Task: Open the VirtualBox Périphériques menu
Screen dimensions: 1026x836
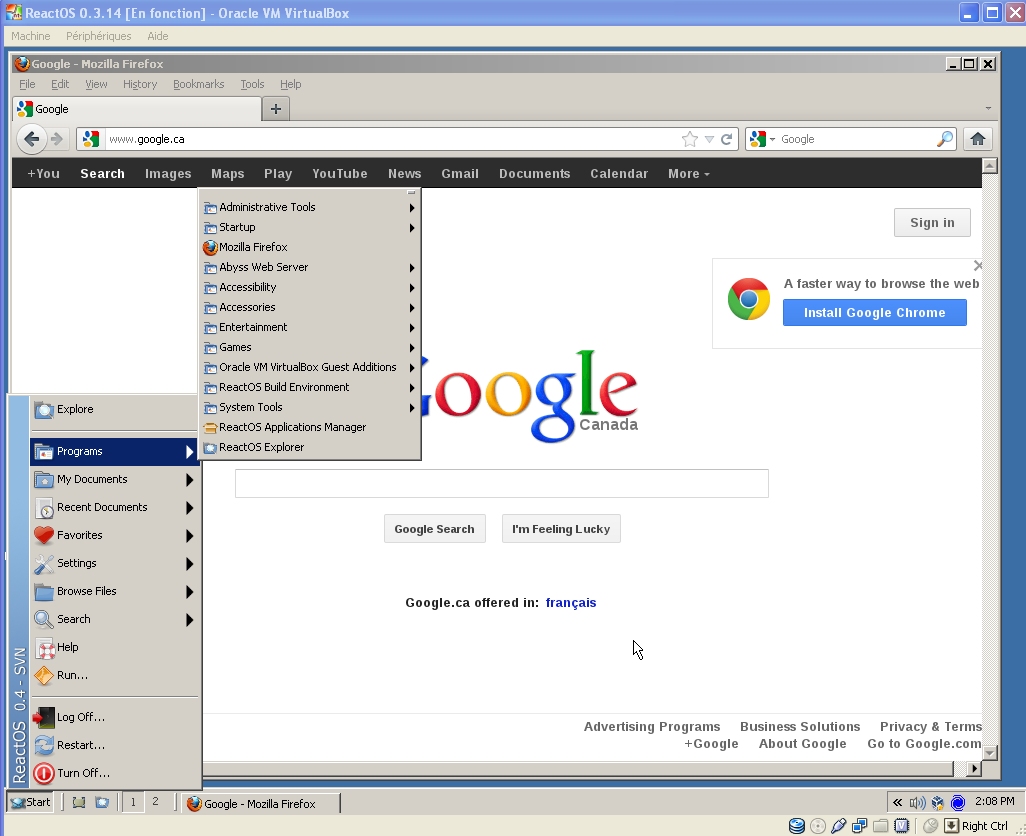Action: pyautogui.click(x=98, y=36)
